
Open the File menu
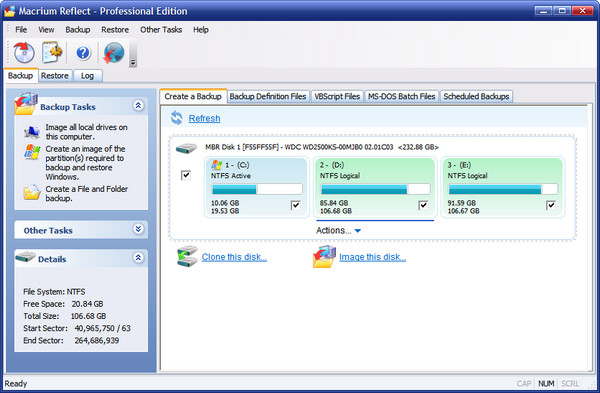tap(21, 29)
